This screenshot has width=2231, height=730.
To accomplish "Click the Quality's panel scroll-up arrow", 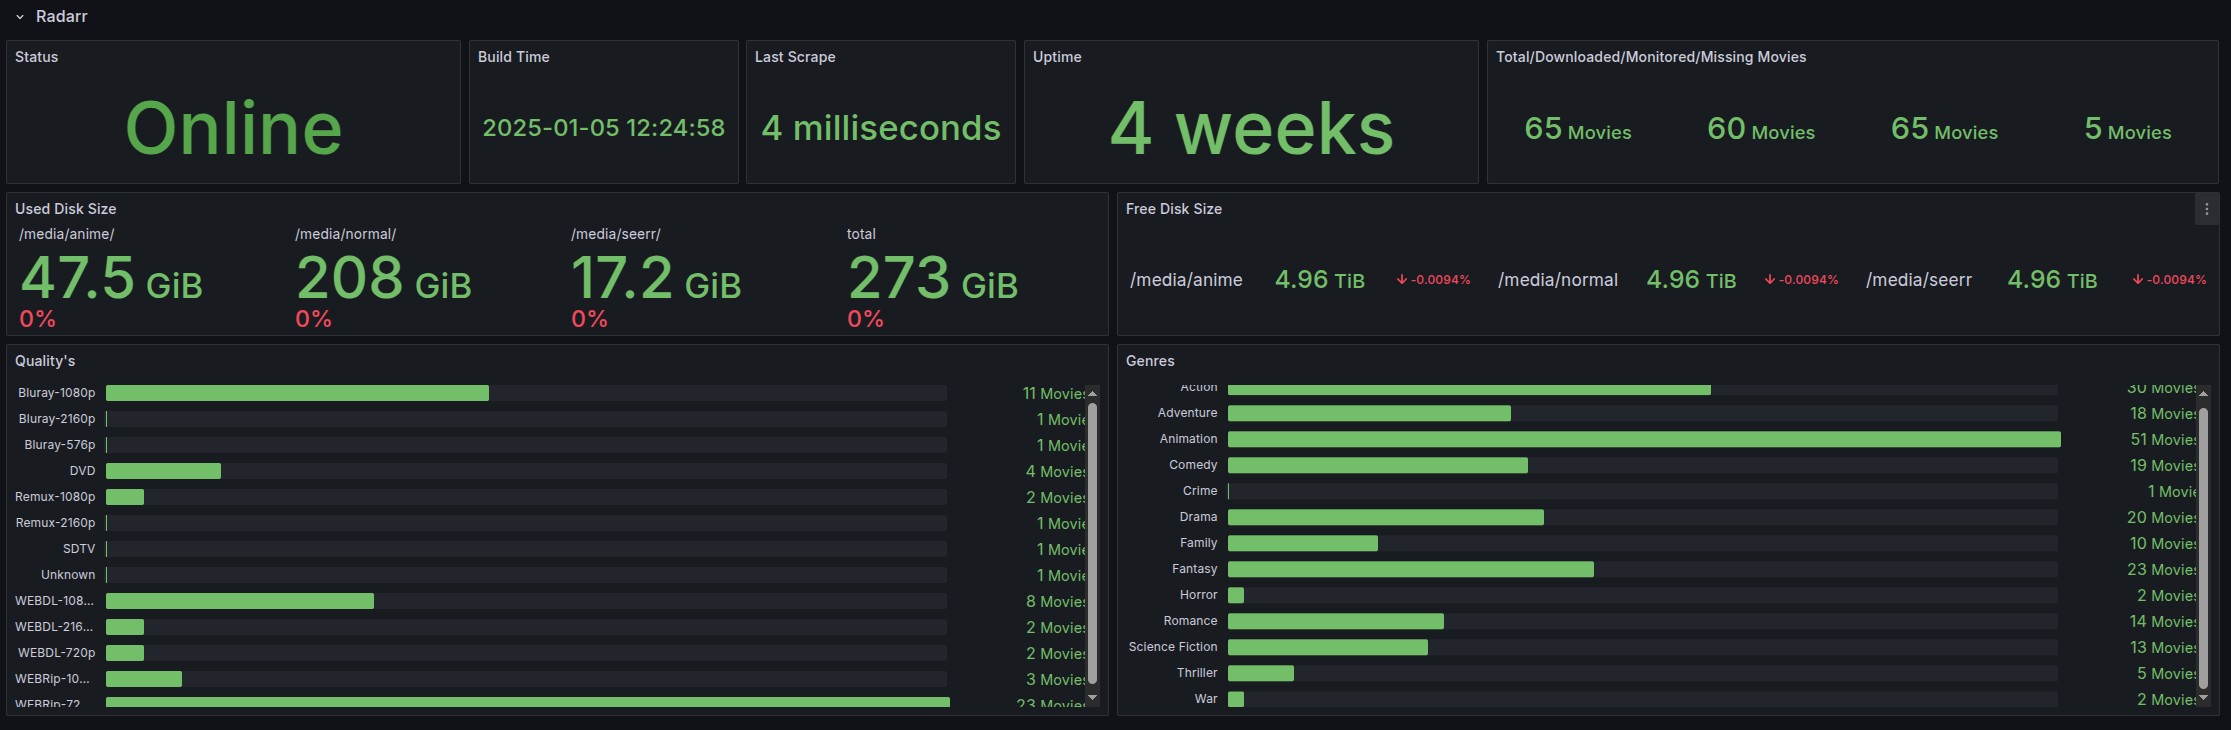I will point(1092,393).
